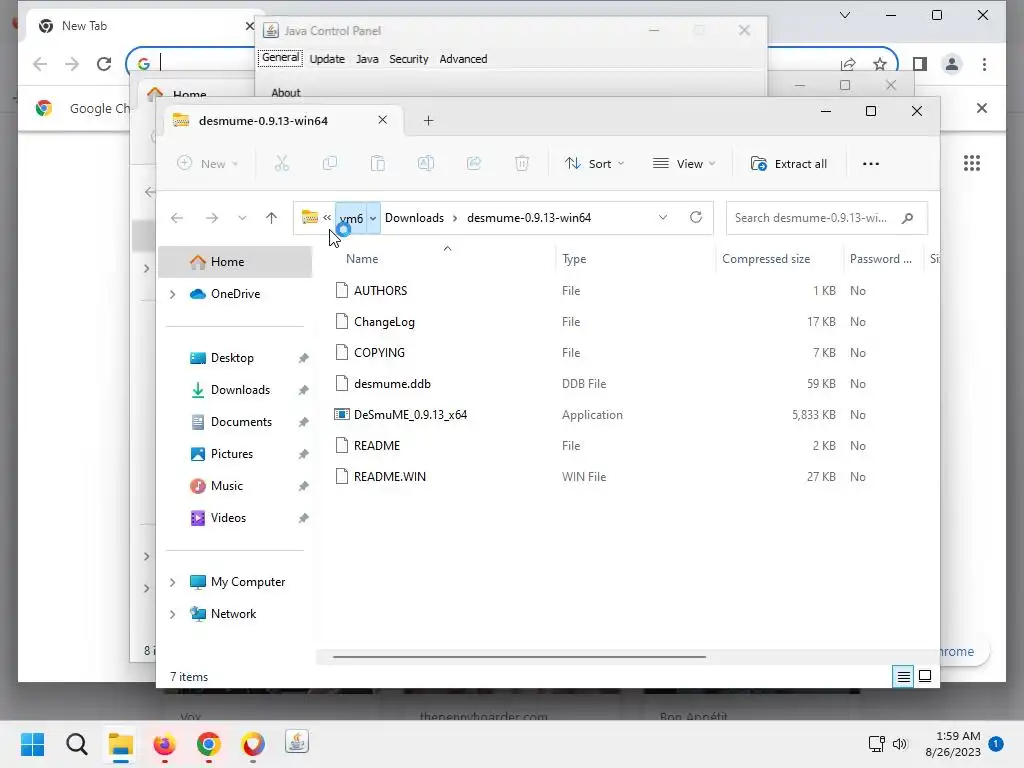Open the New item dropdown

pos(208,164)
